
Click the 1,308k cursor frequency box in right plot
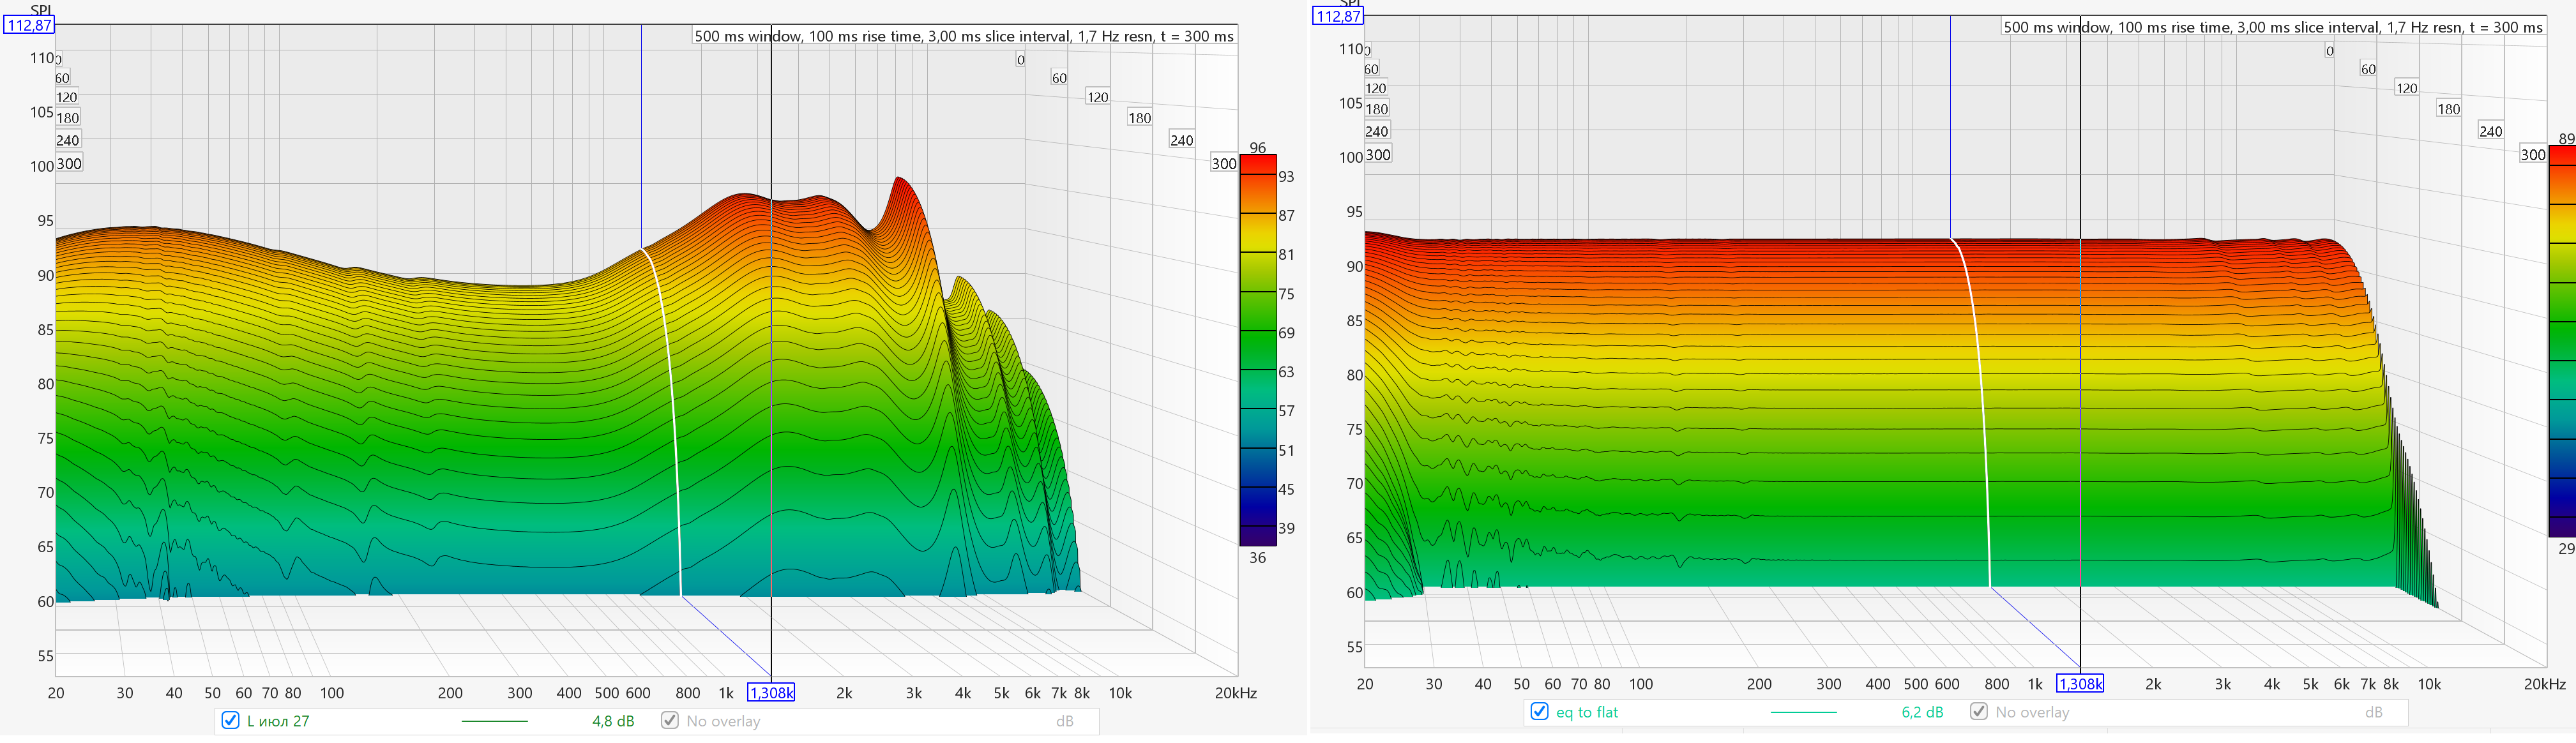click(2079, 684)
